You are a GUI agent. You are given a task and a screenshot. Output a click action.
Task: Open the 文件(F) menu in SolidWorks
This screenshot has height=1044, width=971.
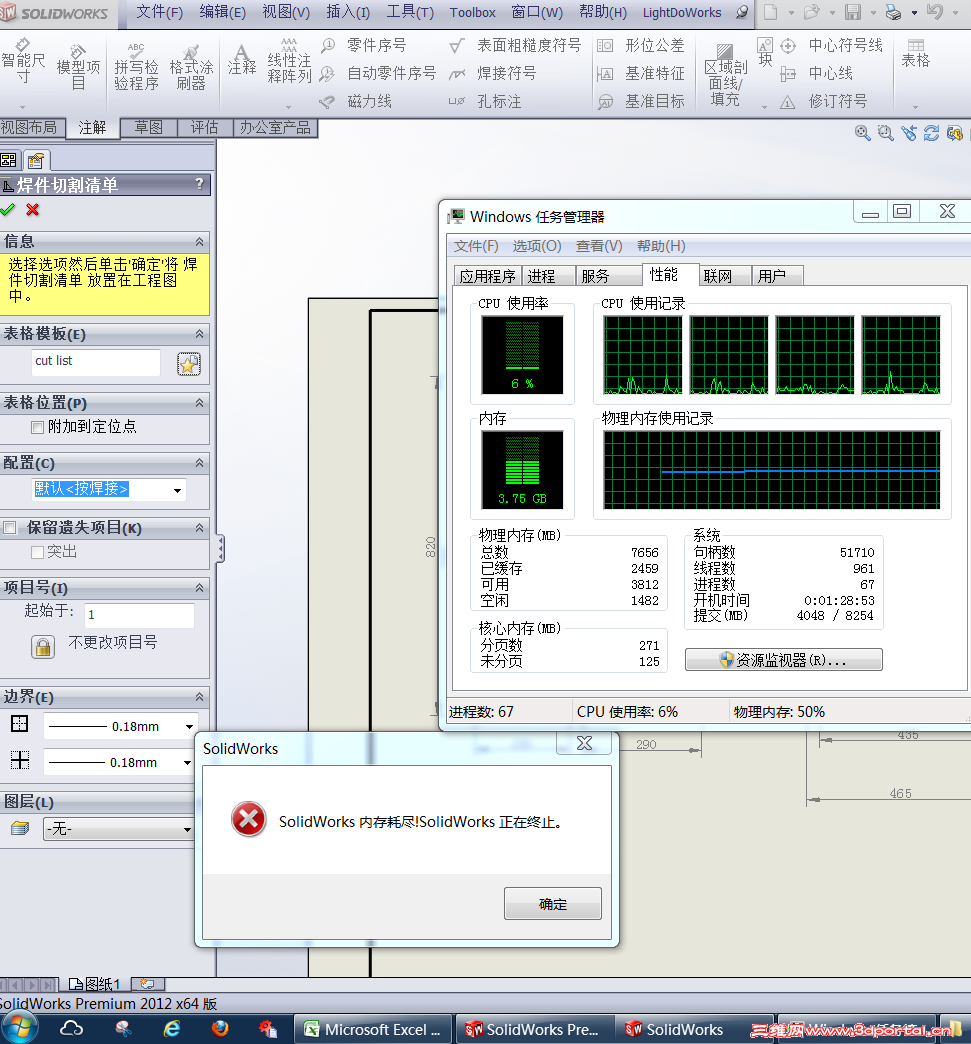(159, 12)
